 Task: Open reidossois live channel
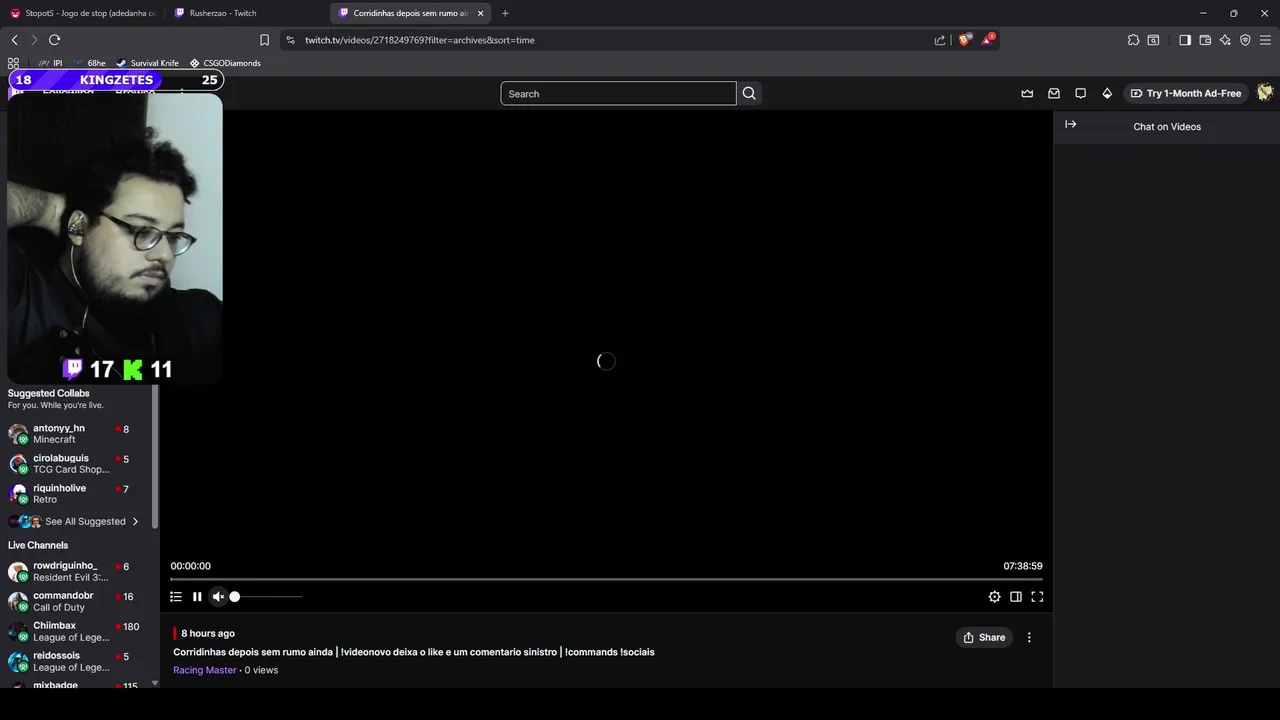tap(79, 662)
